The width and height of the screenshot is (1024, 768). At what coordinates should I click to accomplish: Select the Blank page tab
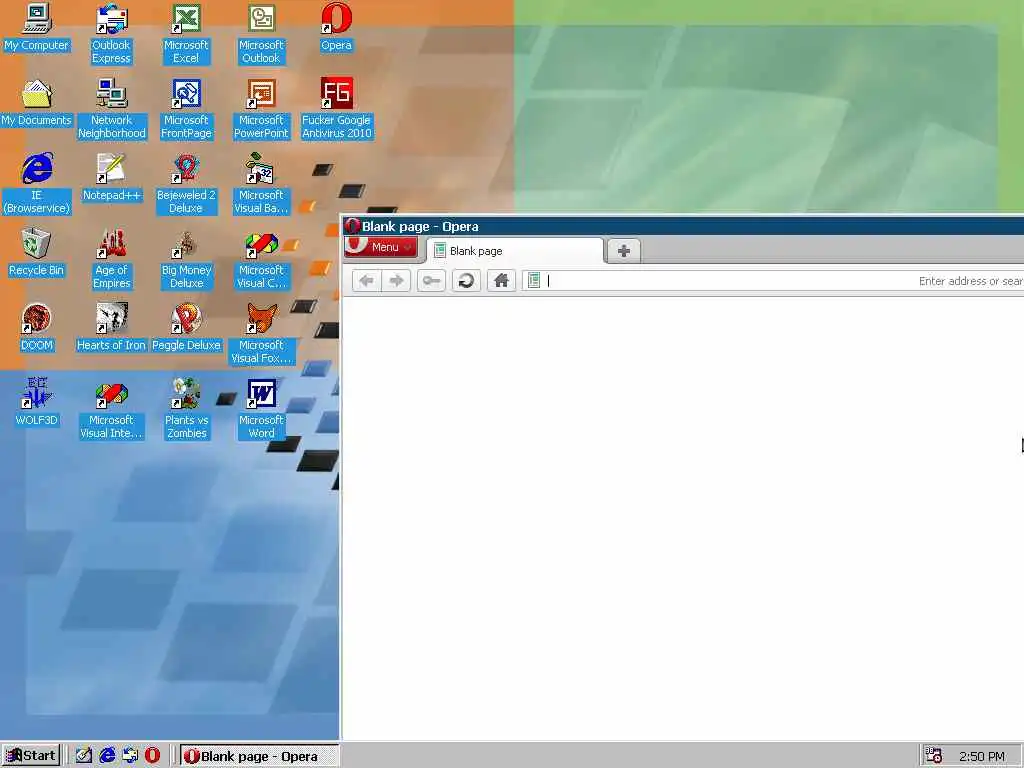point(515,251)
